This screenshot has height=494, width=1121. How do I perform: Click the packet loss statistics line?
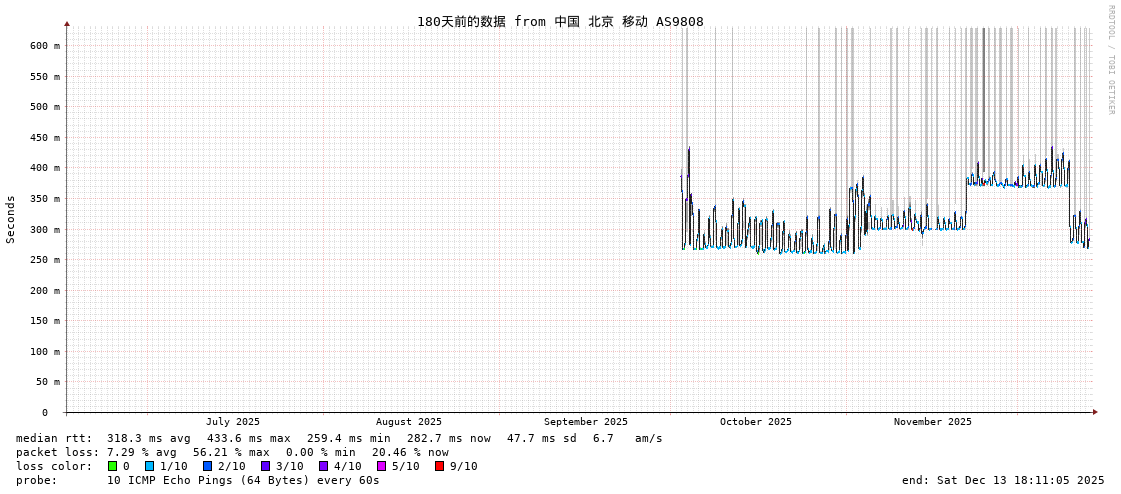(232, 452)
